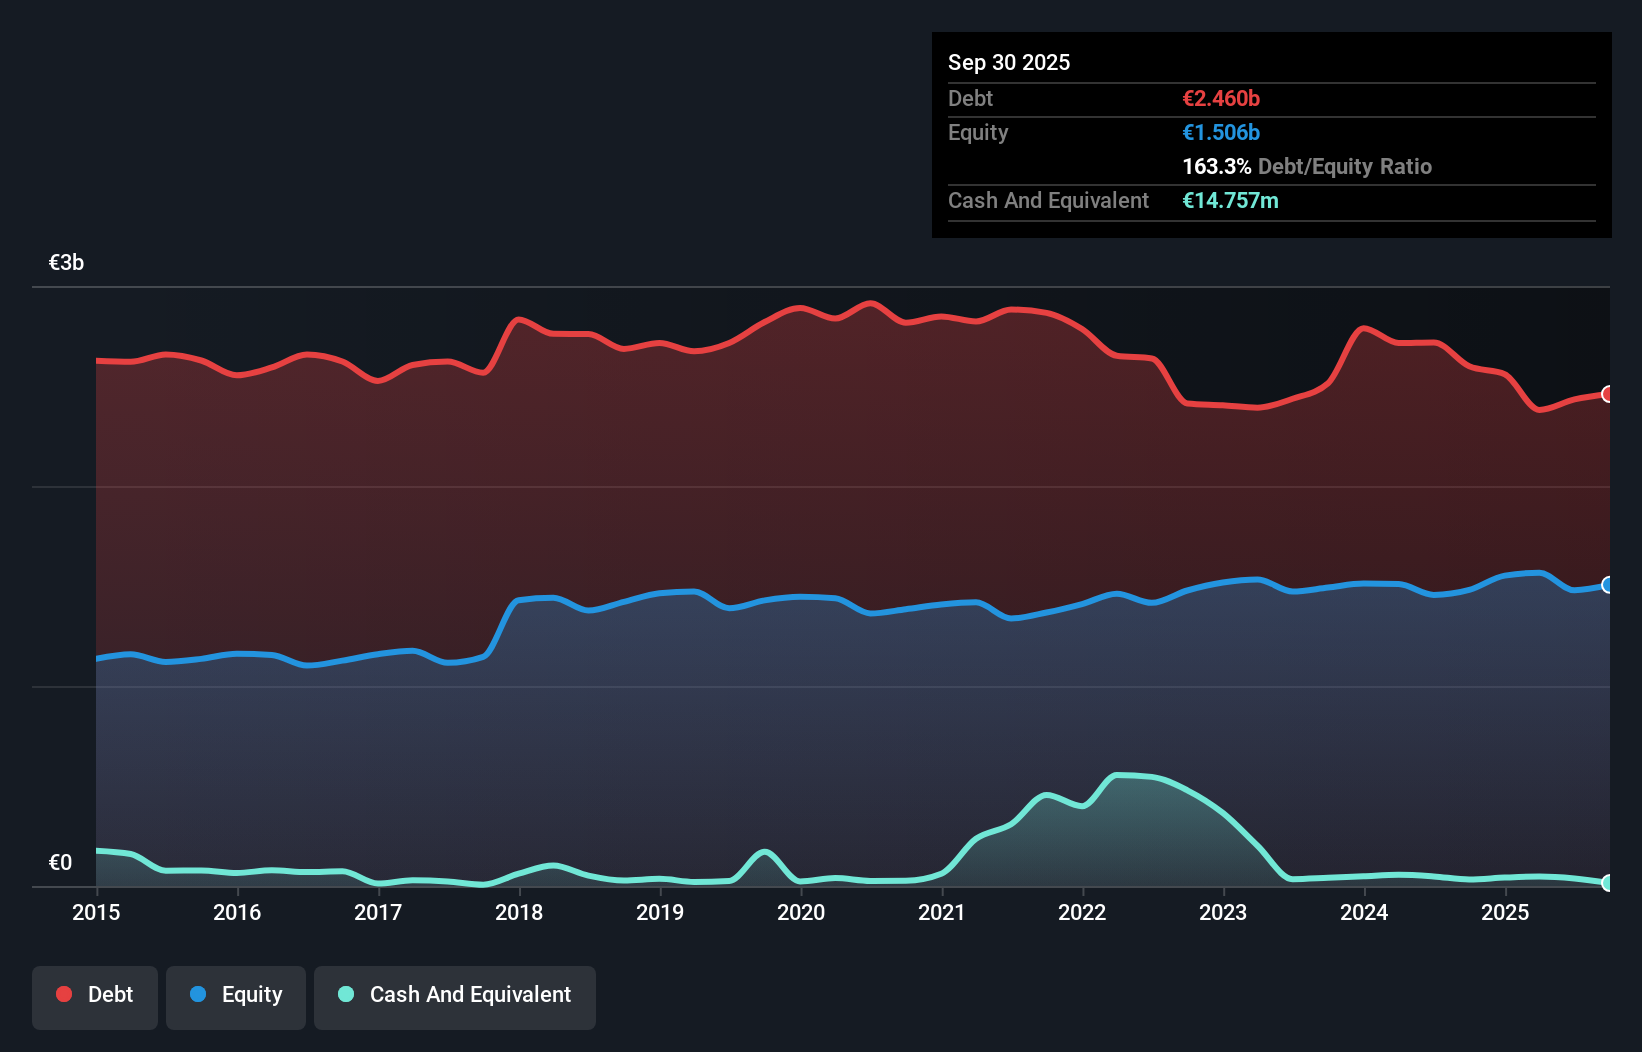Select the 2020 year label on axis
The image size is (1642, 1052).
(801, 913)
